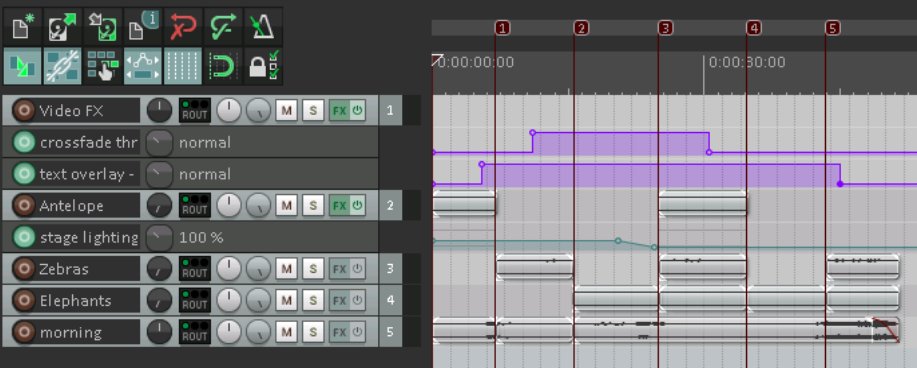Select track number 5 panel

[390, 332]
